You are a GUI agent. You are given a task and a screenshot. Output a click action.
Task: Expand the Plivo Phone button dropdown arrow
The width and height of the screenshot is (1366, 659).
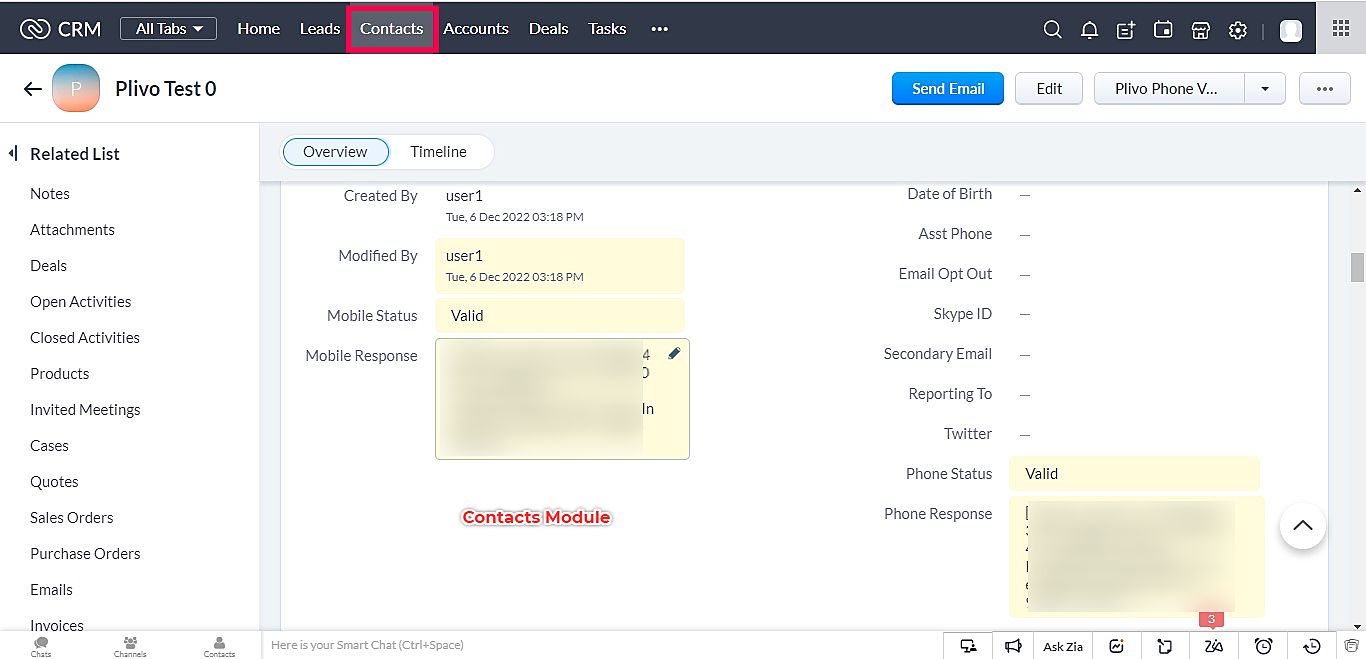[x=1265, y=89]
